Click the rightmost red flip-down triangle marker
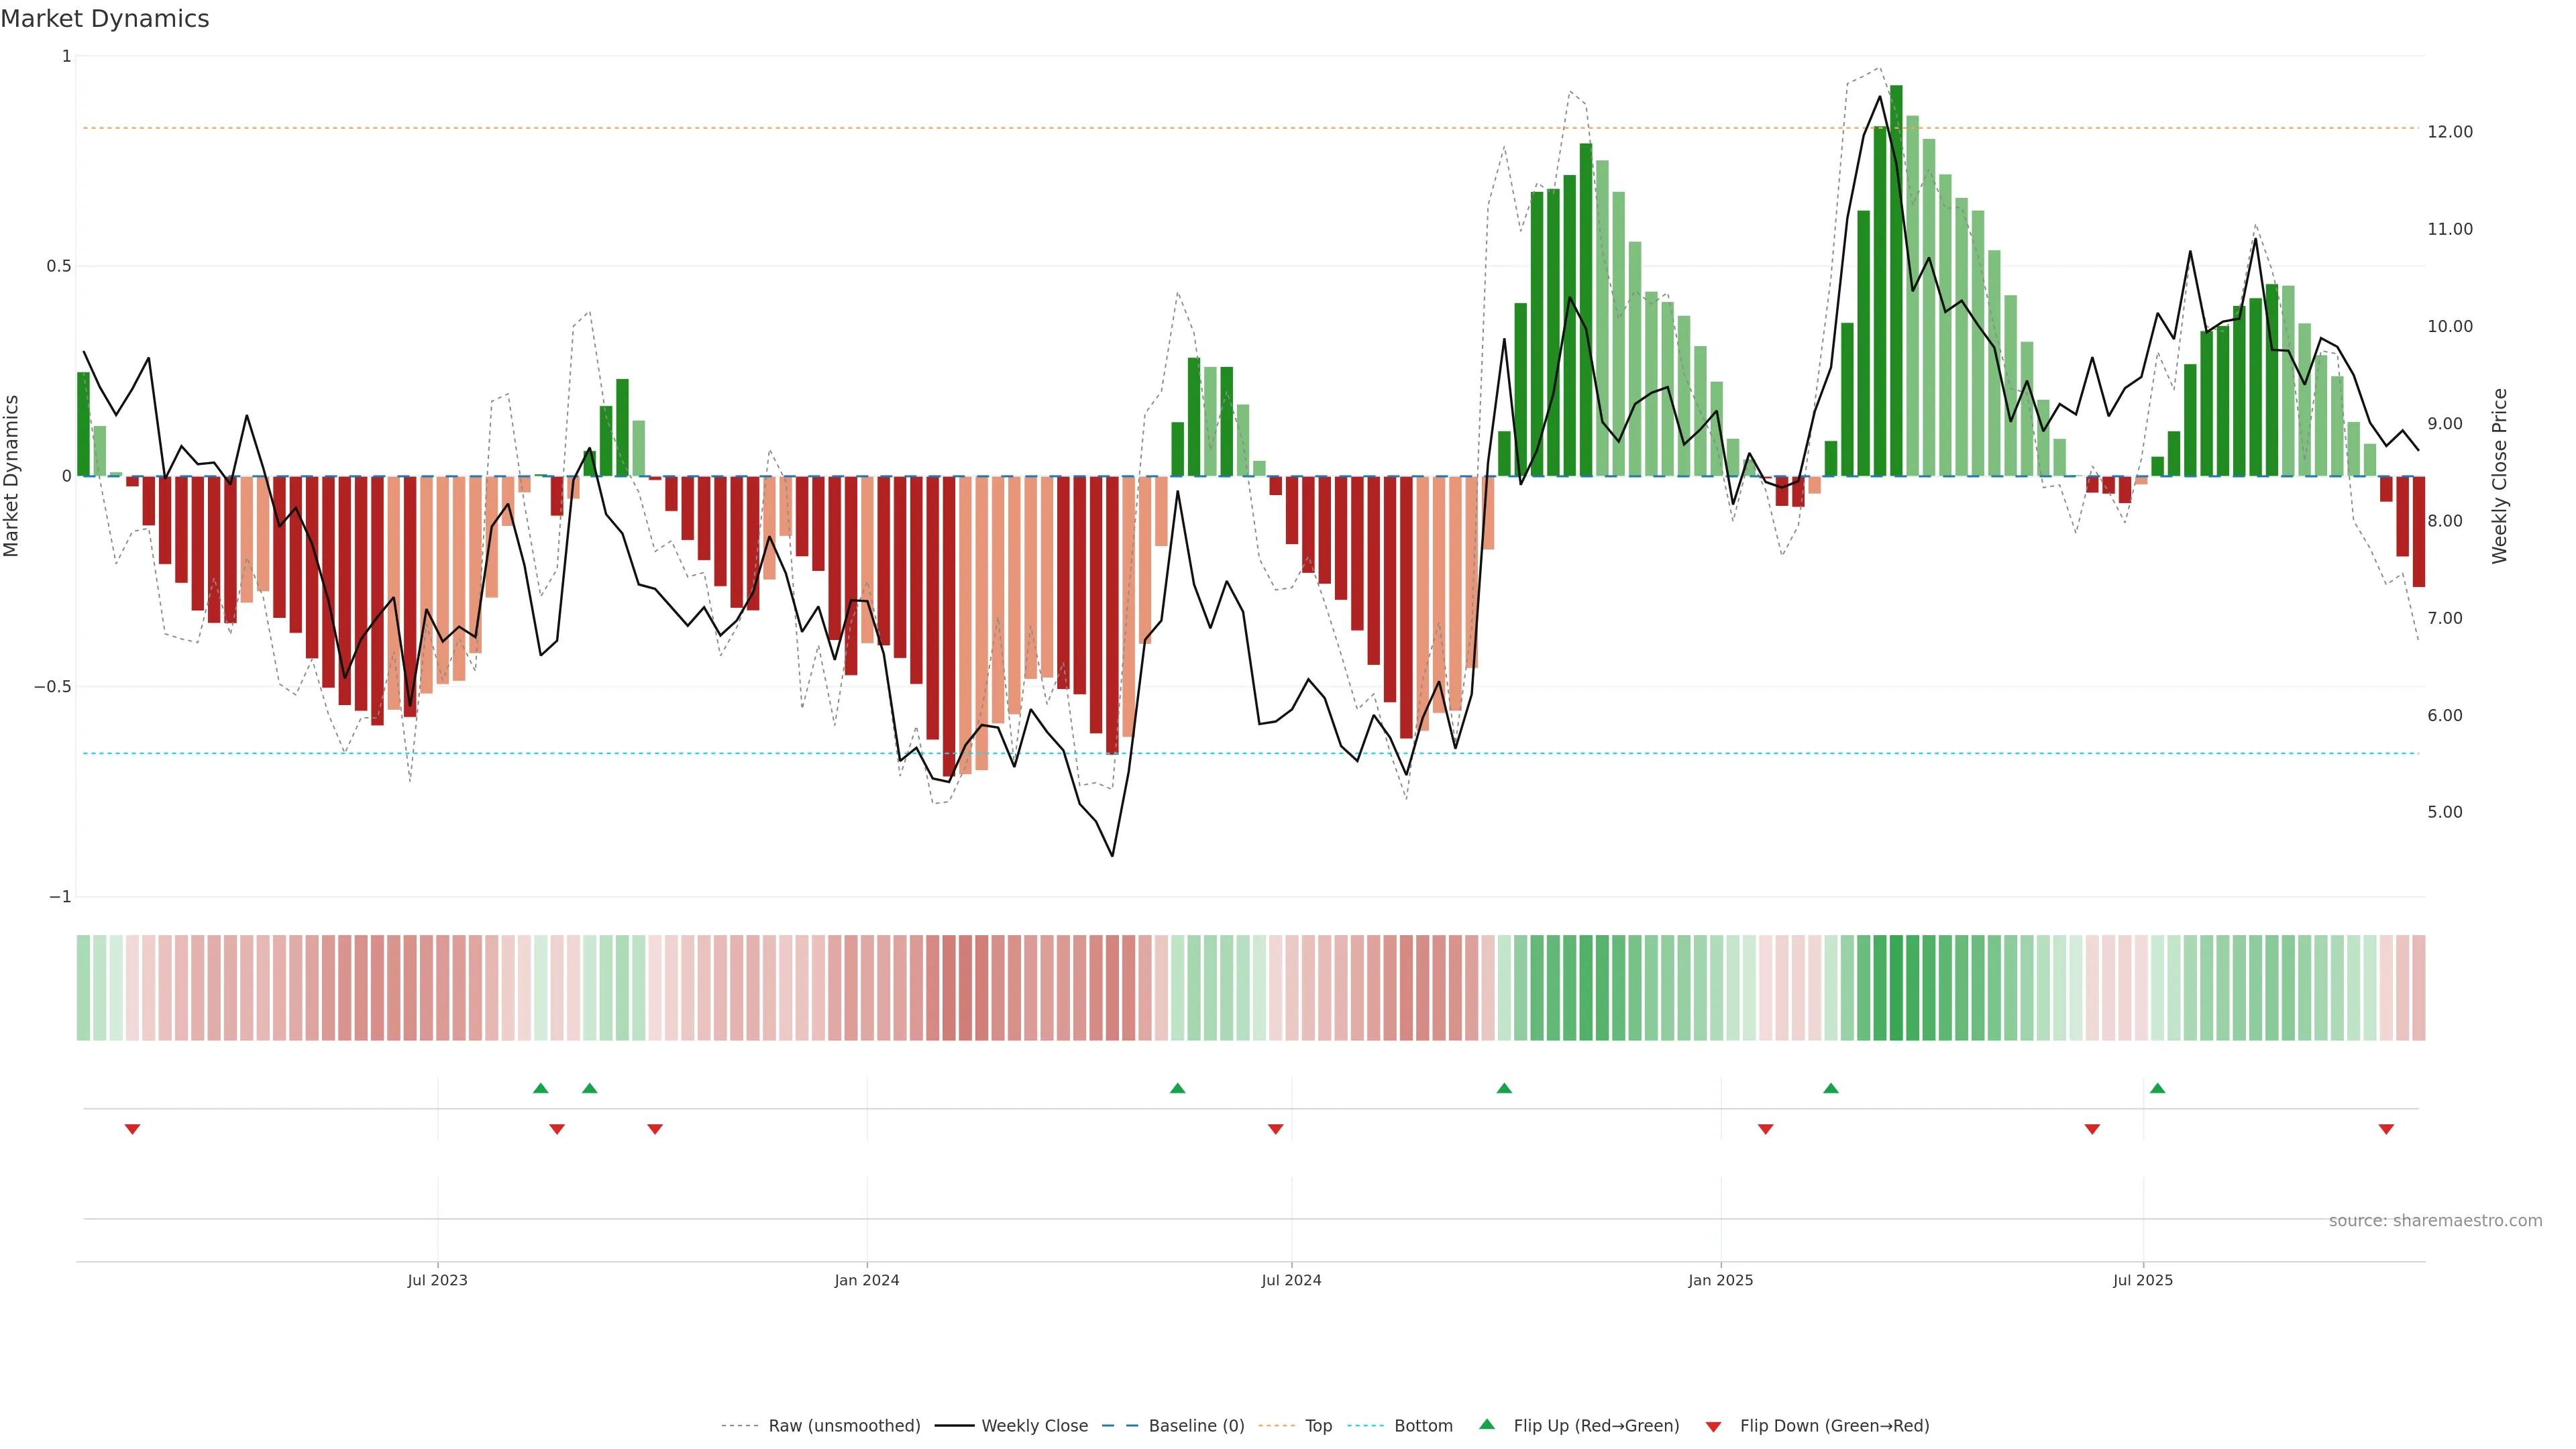The image size is (2576, 1449). 2386,1129
